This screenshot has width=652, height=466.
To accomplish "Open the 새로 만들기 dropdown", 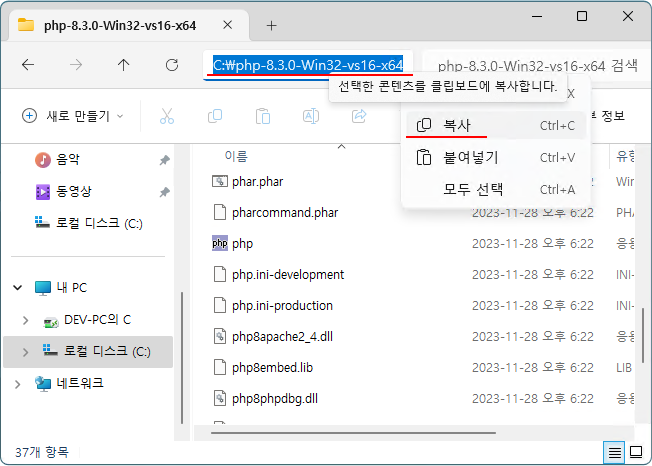I will click(73, 116).
